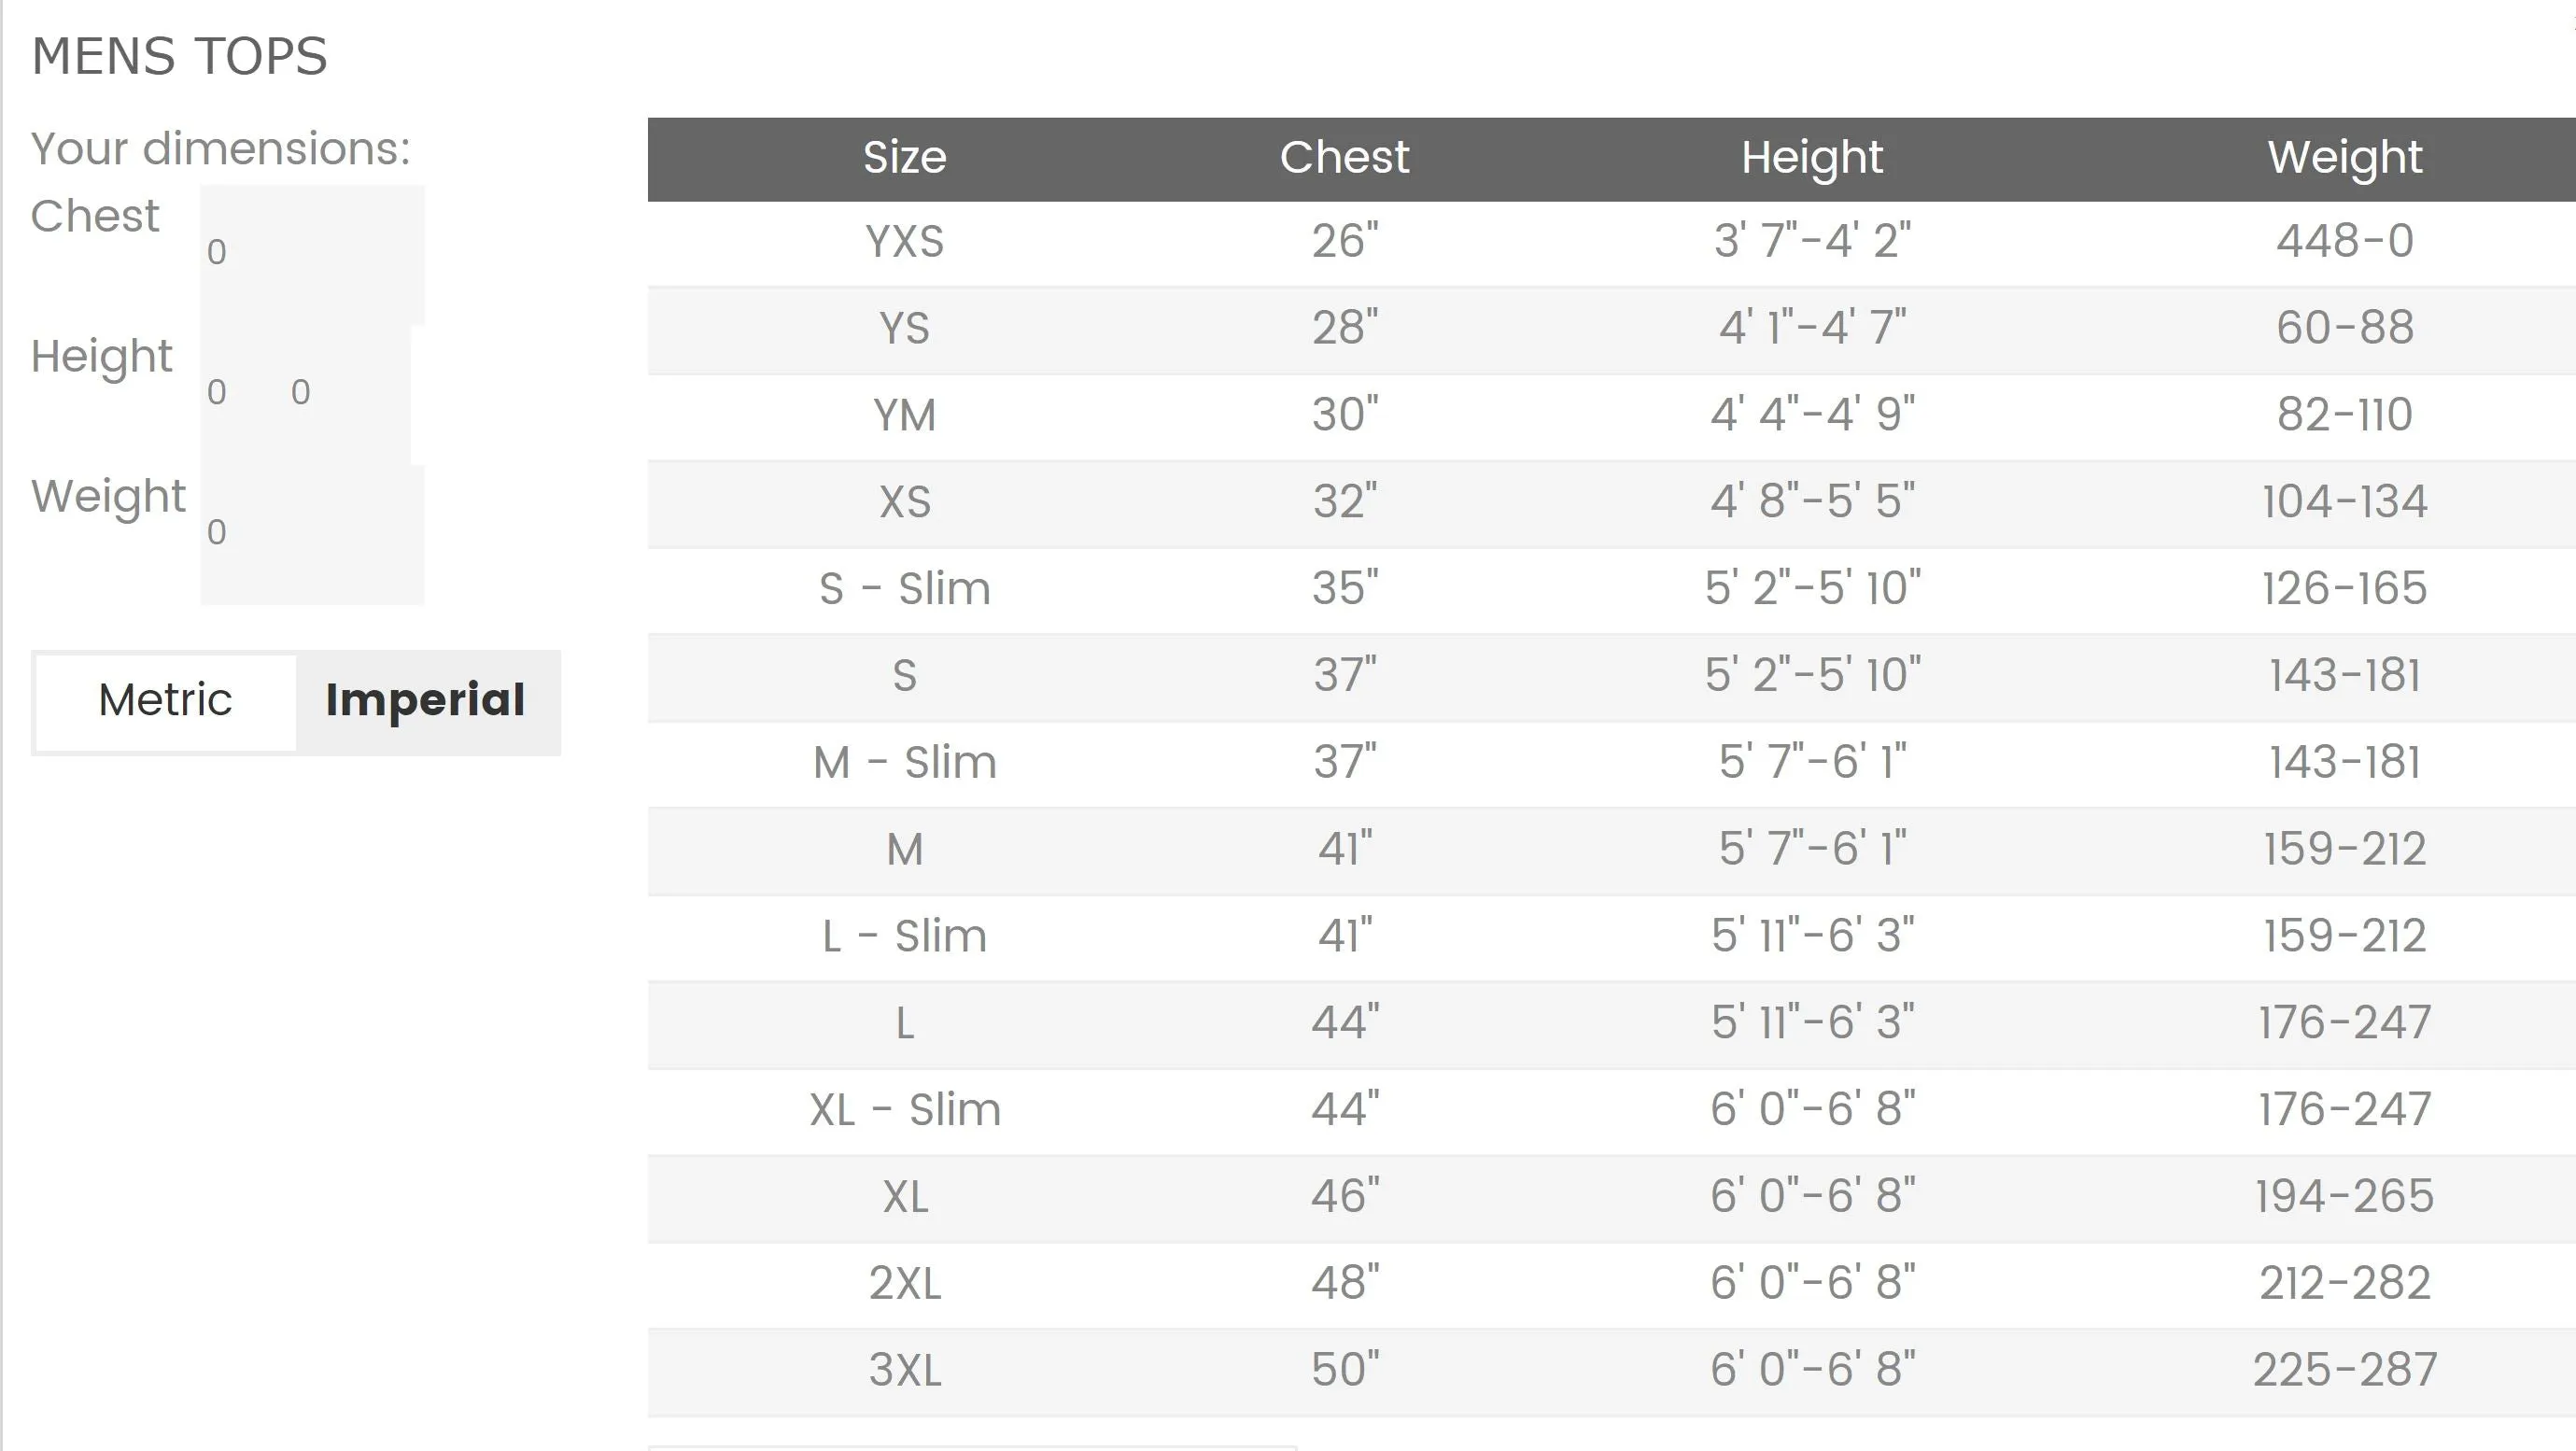This screenshot has width=2576, height=1451.
Task: Click the Weight input field
Action: (x=312, y=533)
